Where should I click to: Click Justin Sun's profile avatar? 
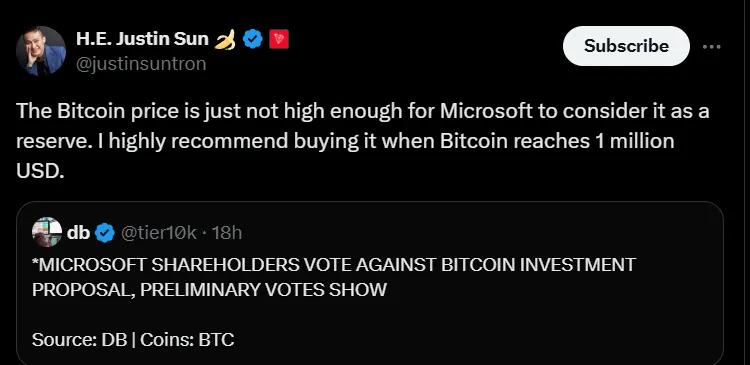click(x=41, y=51)
